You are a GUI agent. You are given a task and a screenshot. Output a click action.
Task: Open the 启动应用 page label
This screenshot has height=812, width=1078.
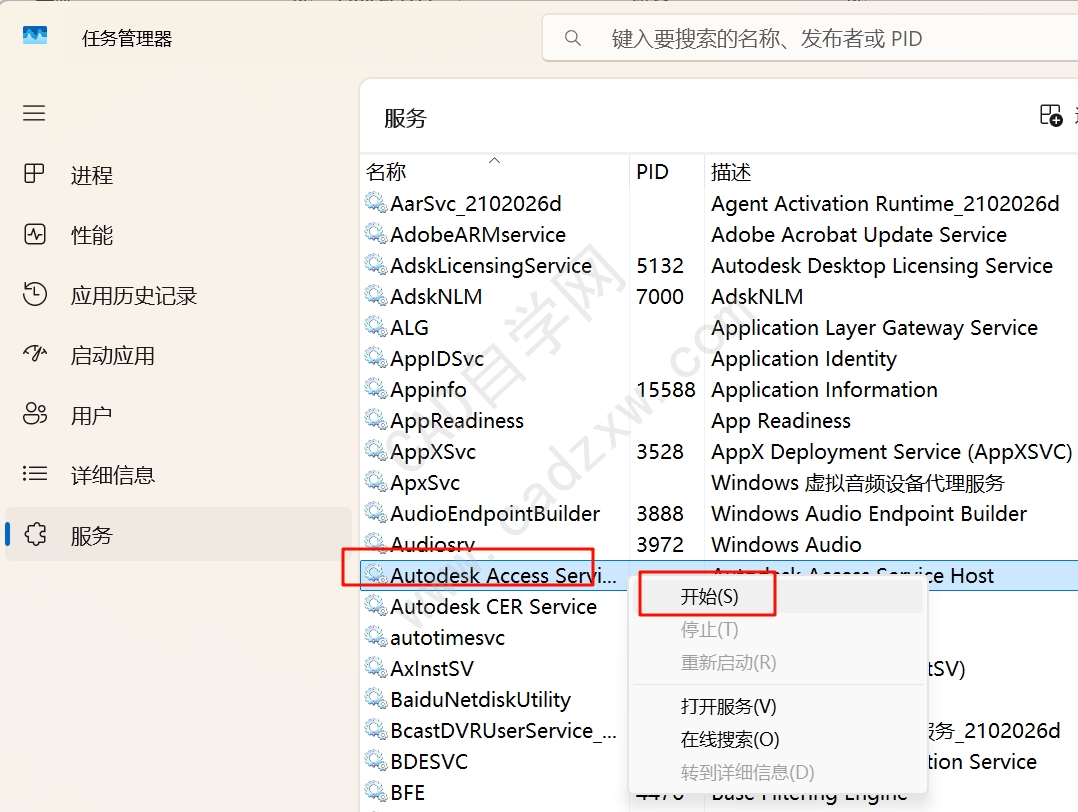[x=112, y=355]
